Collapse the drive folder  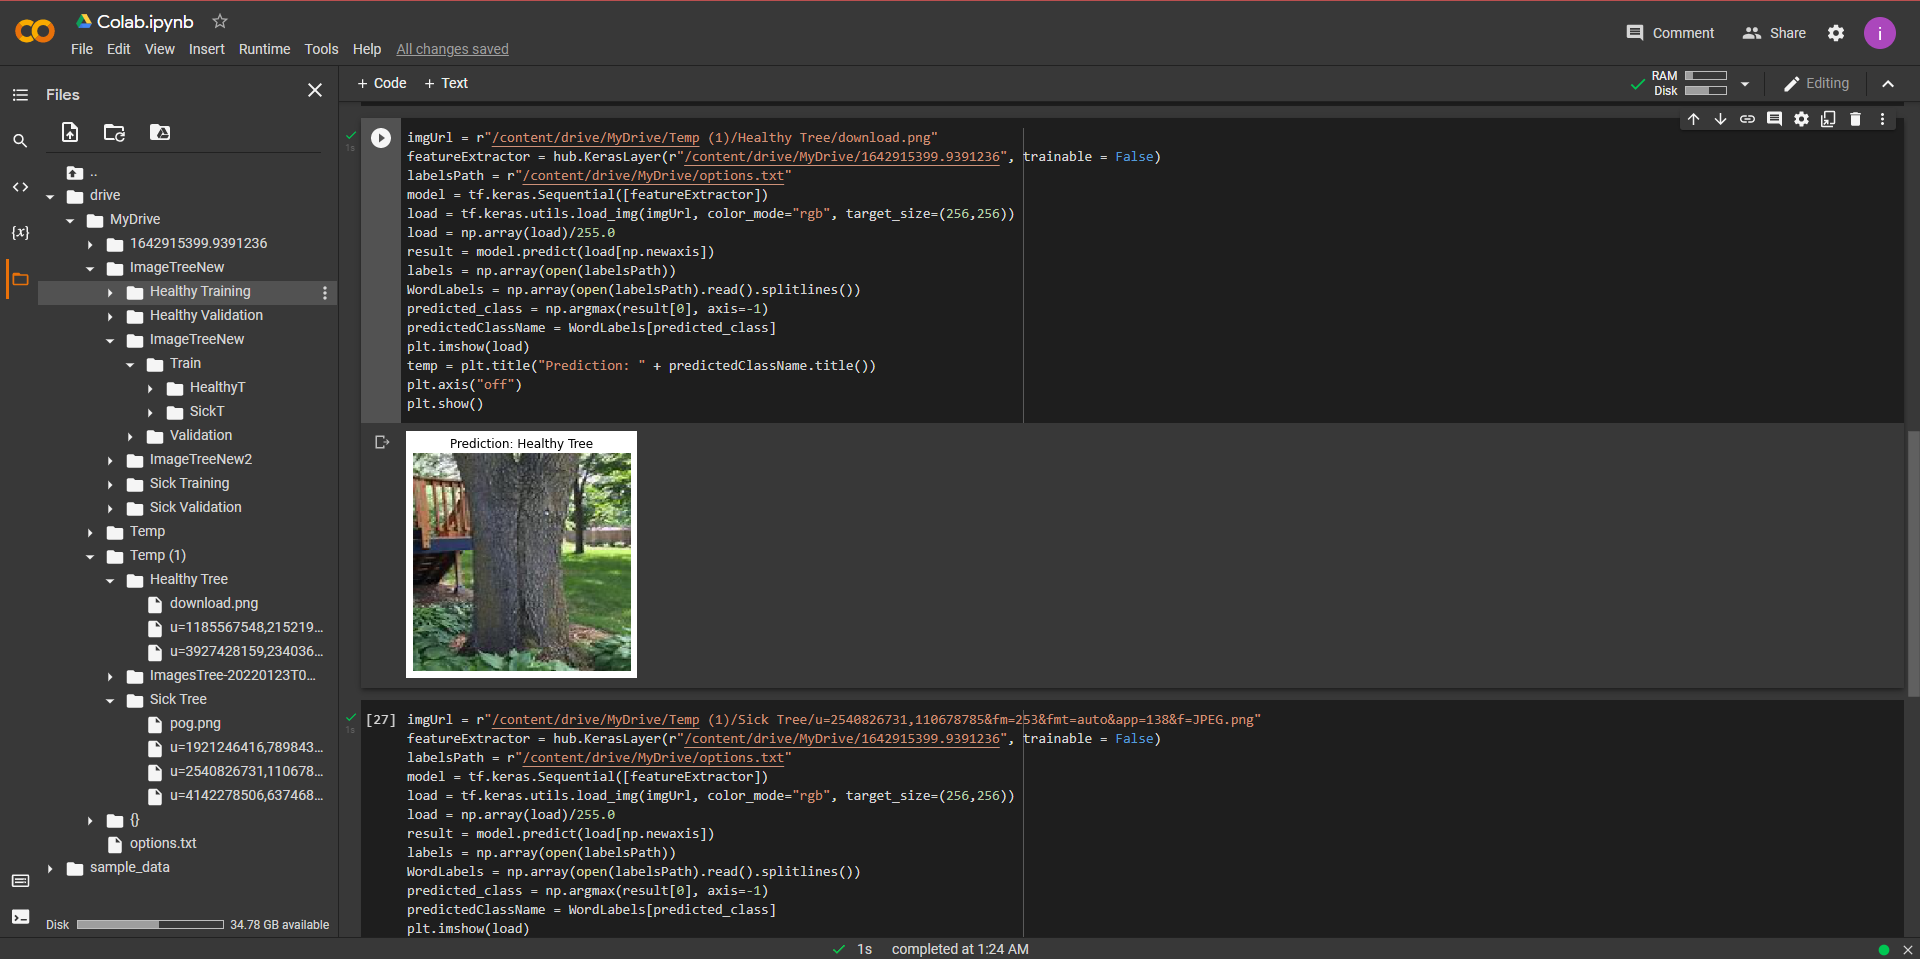(50, 197)
